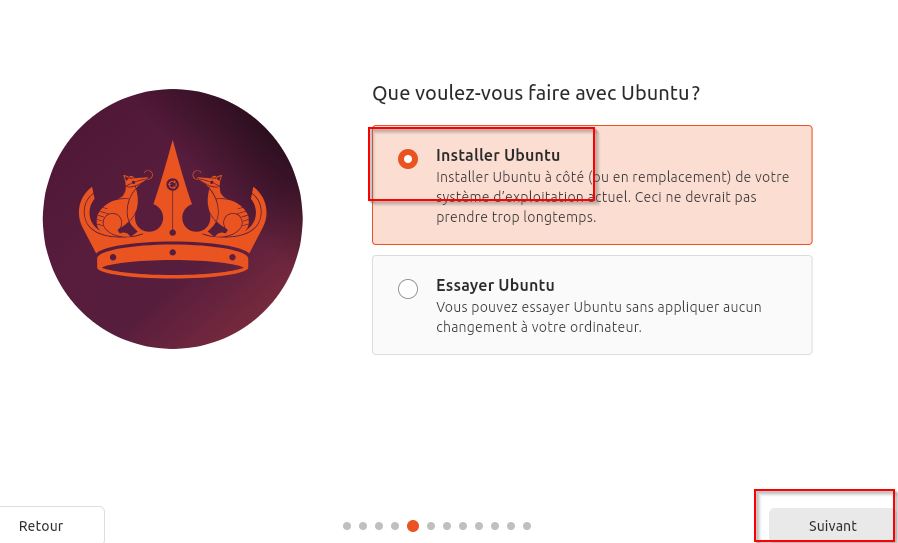Go back with the Retour button

(x=41, y=525)
